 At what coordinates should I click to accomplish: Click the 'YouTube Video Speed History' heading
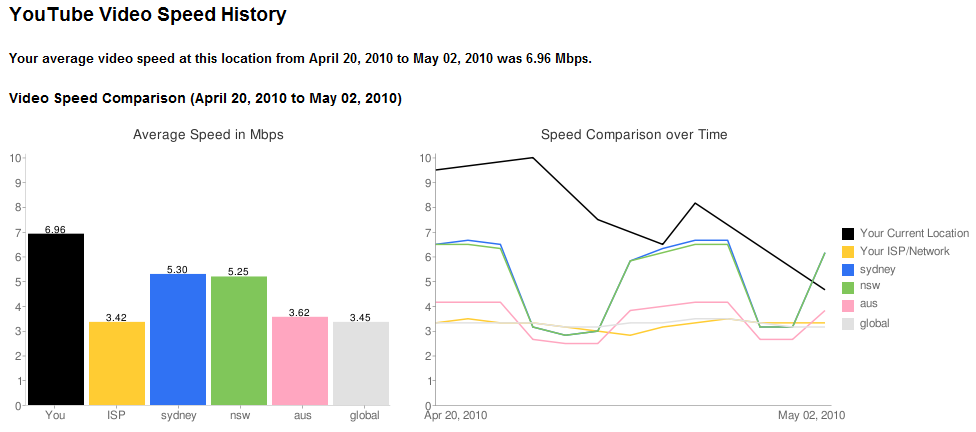(147, 16)
